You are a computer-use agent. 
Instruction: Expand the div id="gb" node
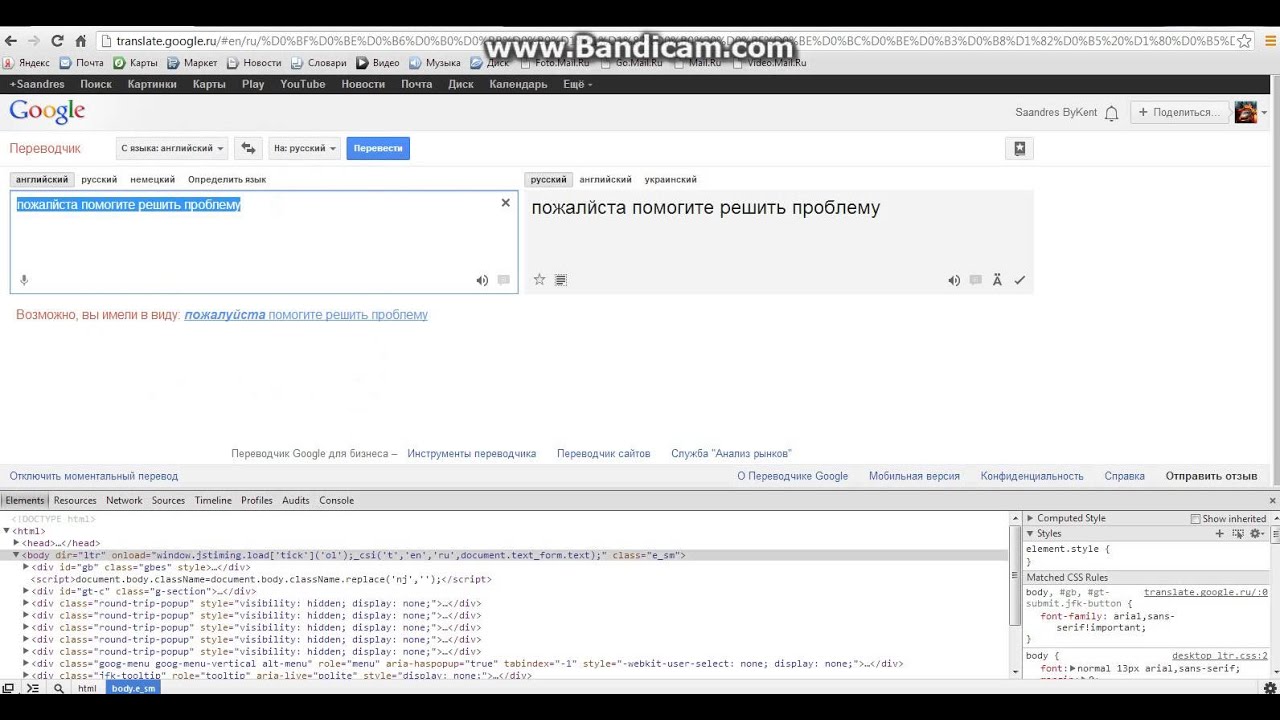(26, 567)
